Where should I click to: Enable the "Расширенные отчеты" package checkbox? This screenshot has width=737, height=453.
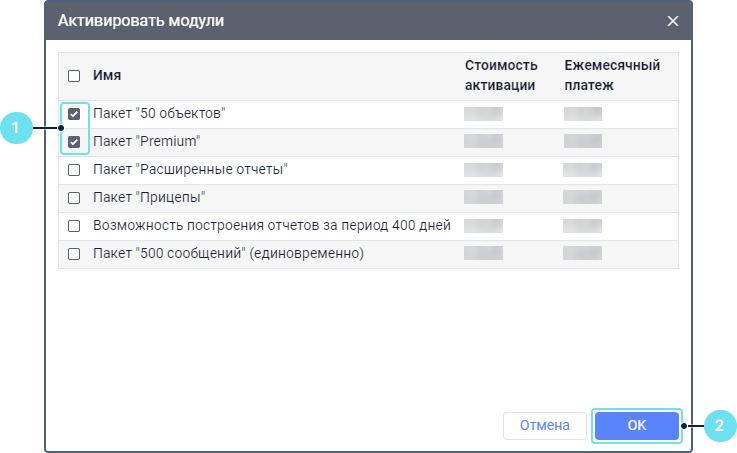74,170
